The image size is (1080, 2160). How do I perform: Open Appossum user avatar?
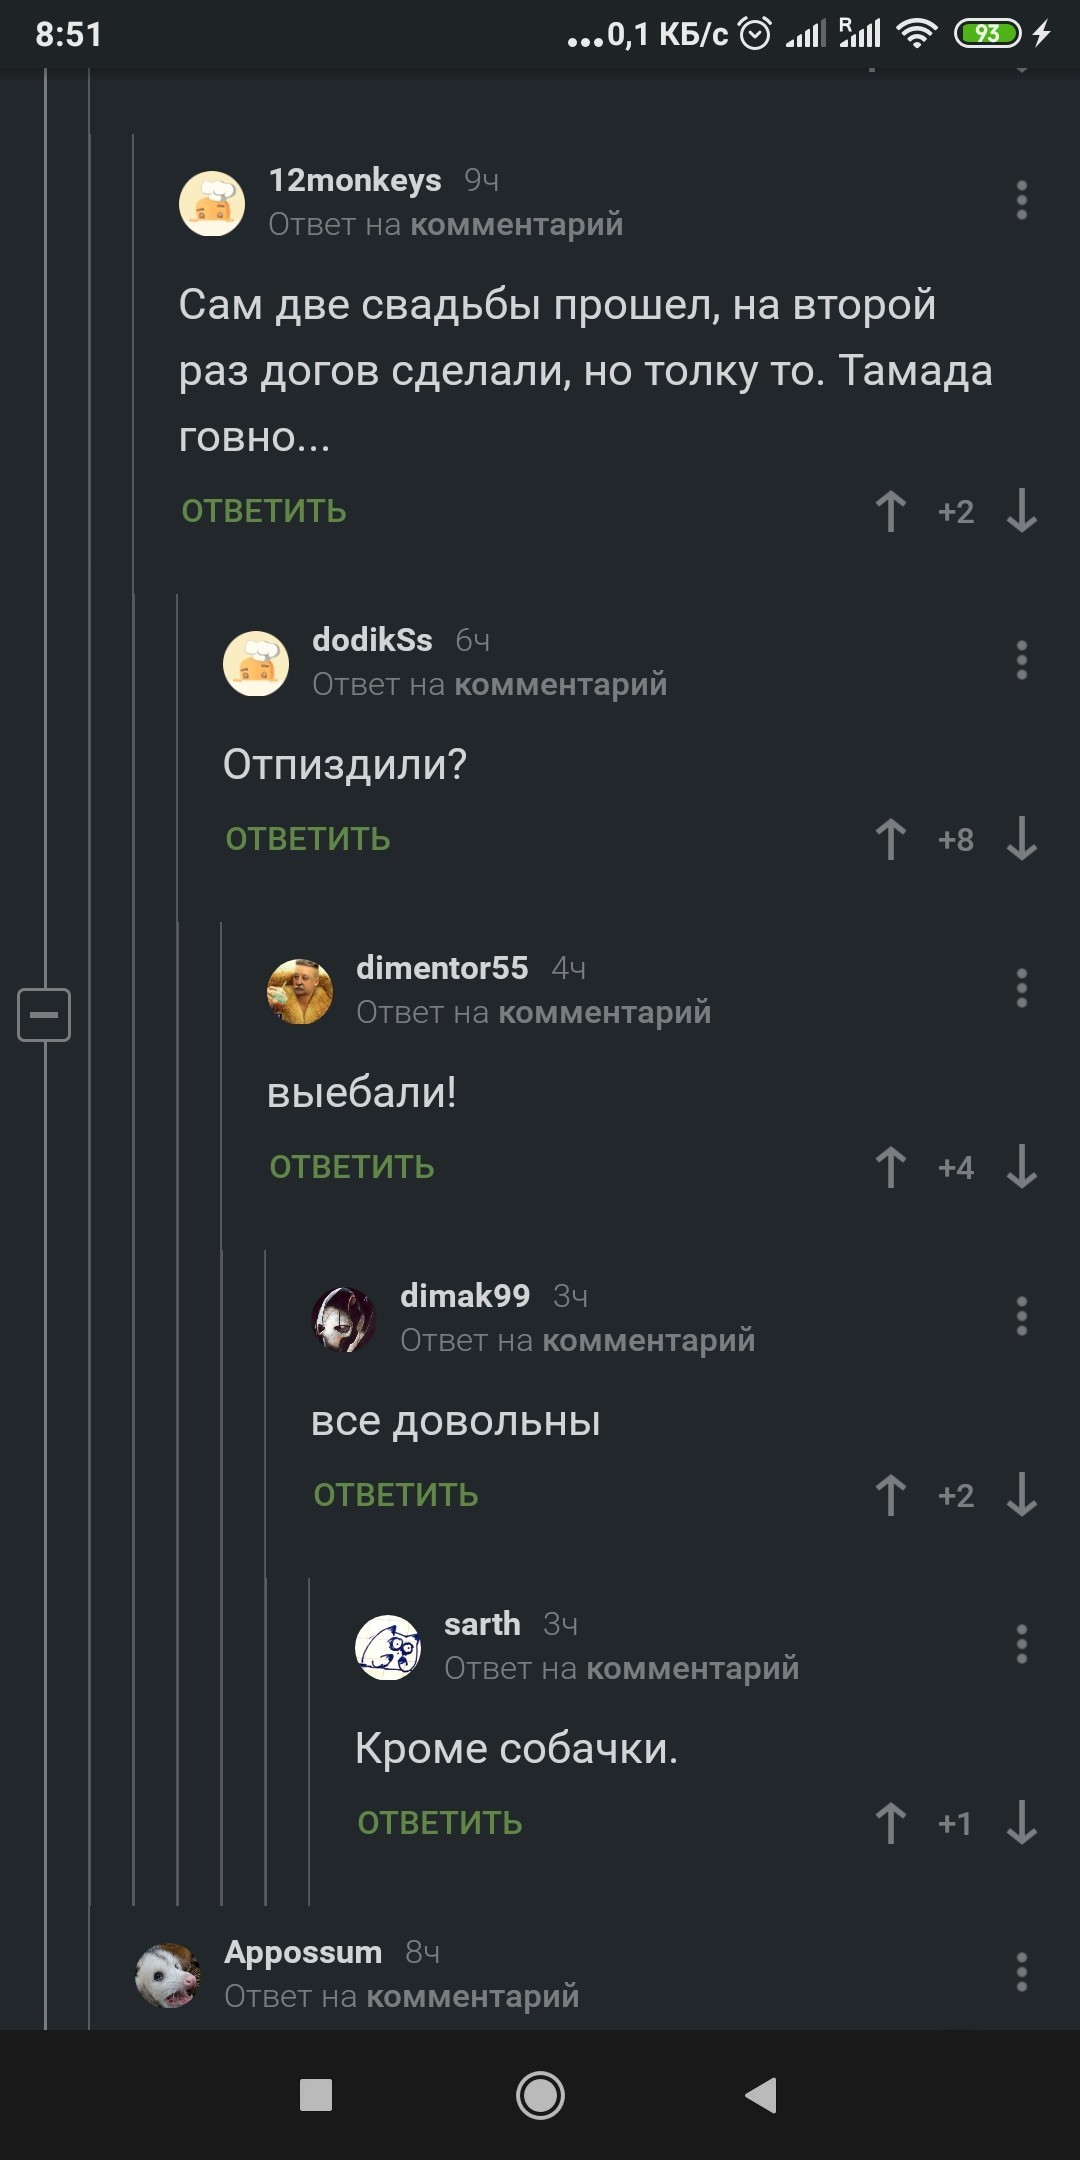click(x=168, y=1975)
